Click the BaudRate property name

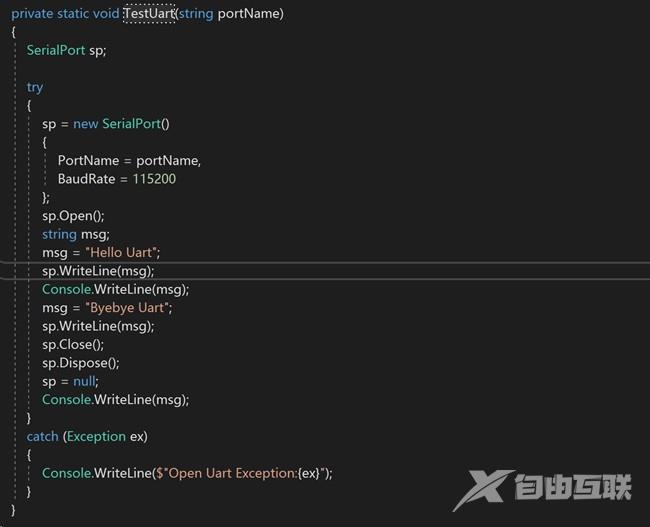click(x=88, y=179)
